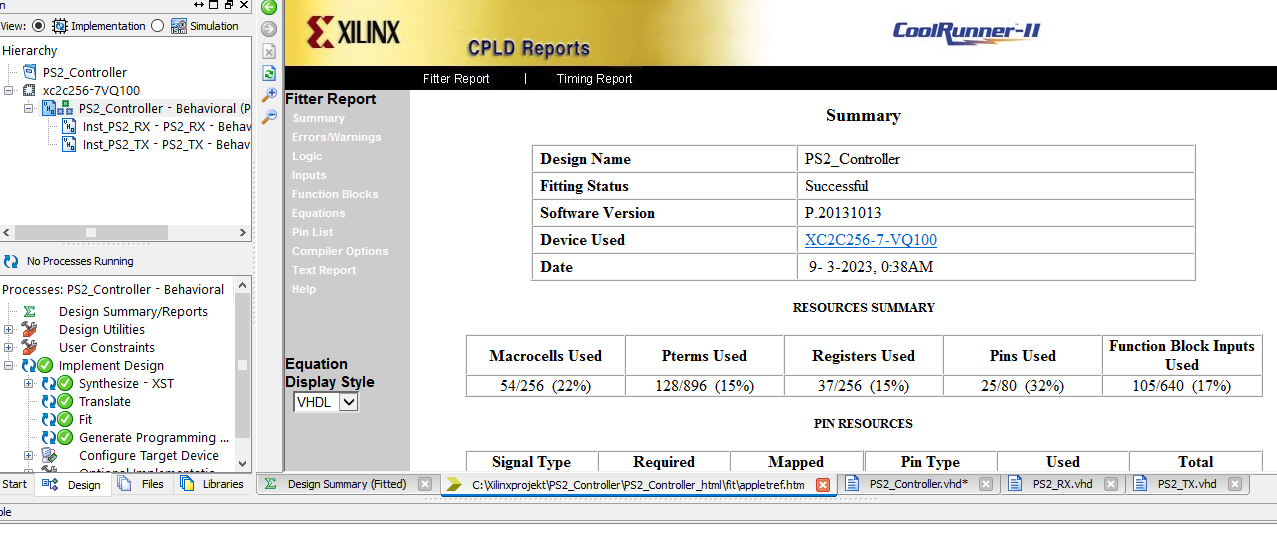Click the green back arrow icon
Viewport: 1277px width, 541px height.
click(268, 7)
